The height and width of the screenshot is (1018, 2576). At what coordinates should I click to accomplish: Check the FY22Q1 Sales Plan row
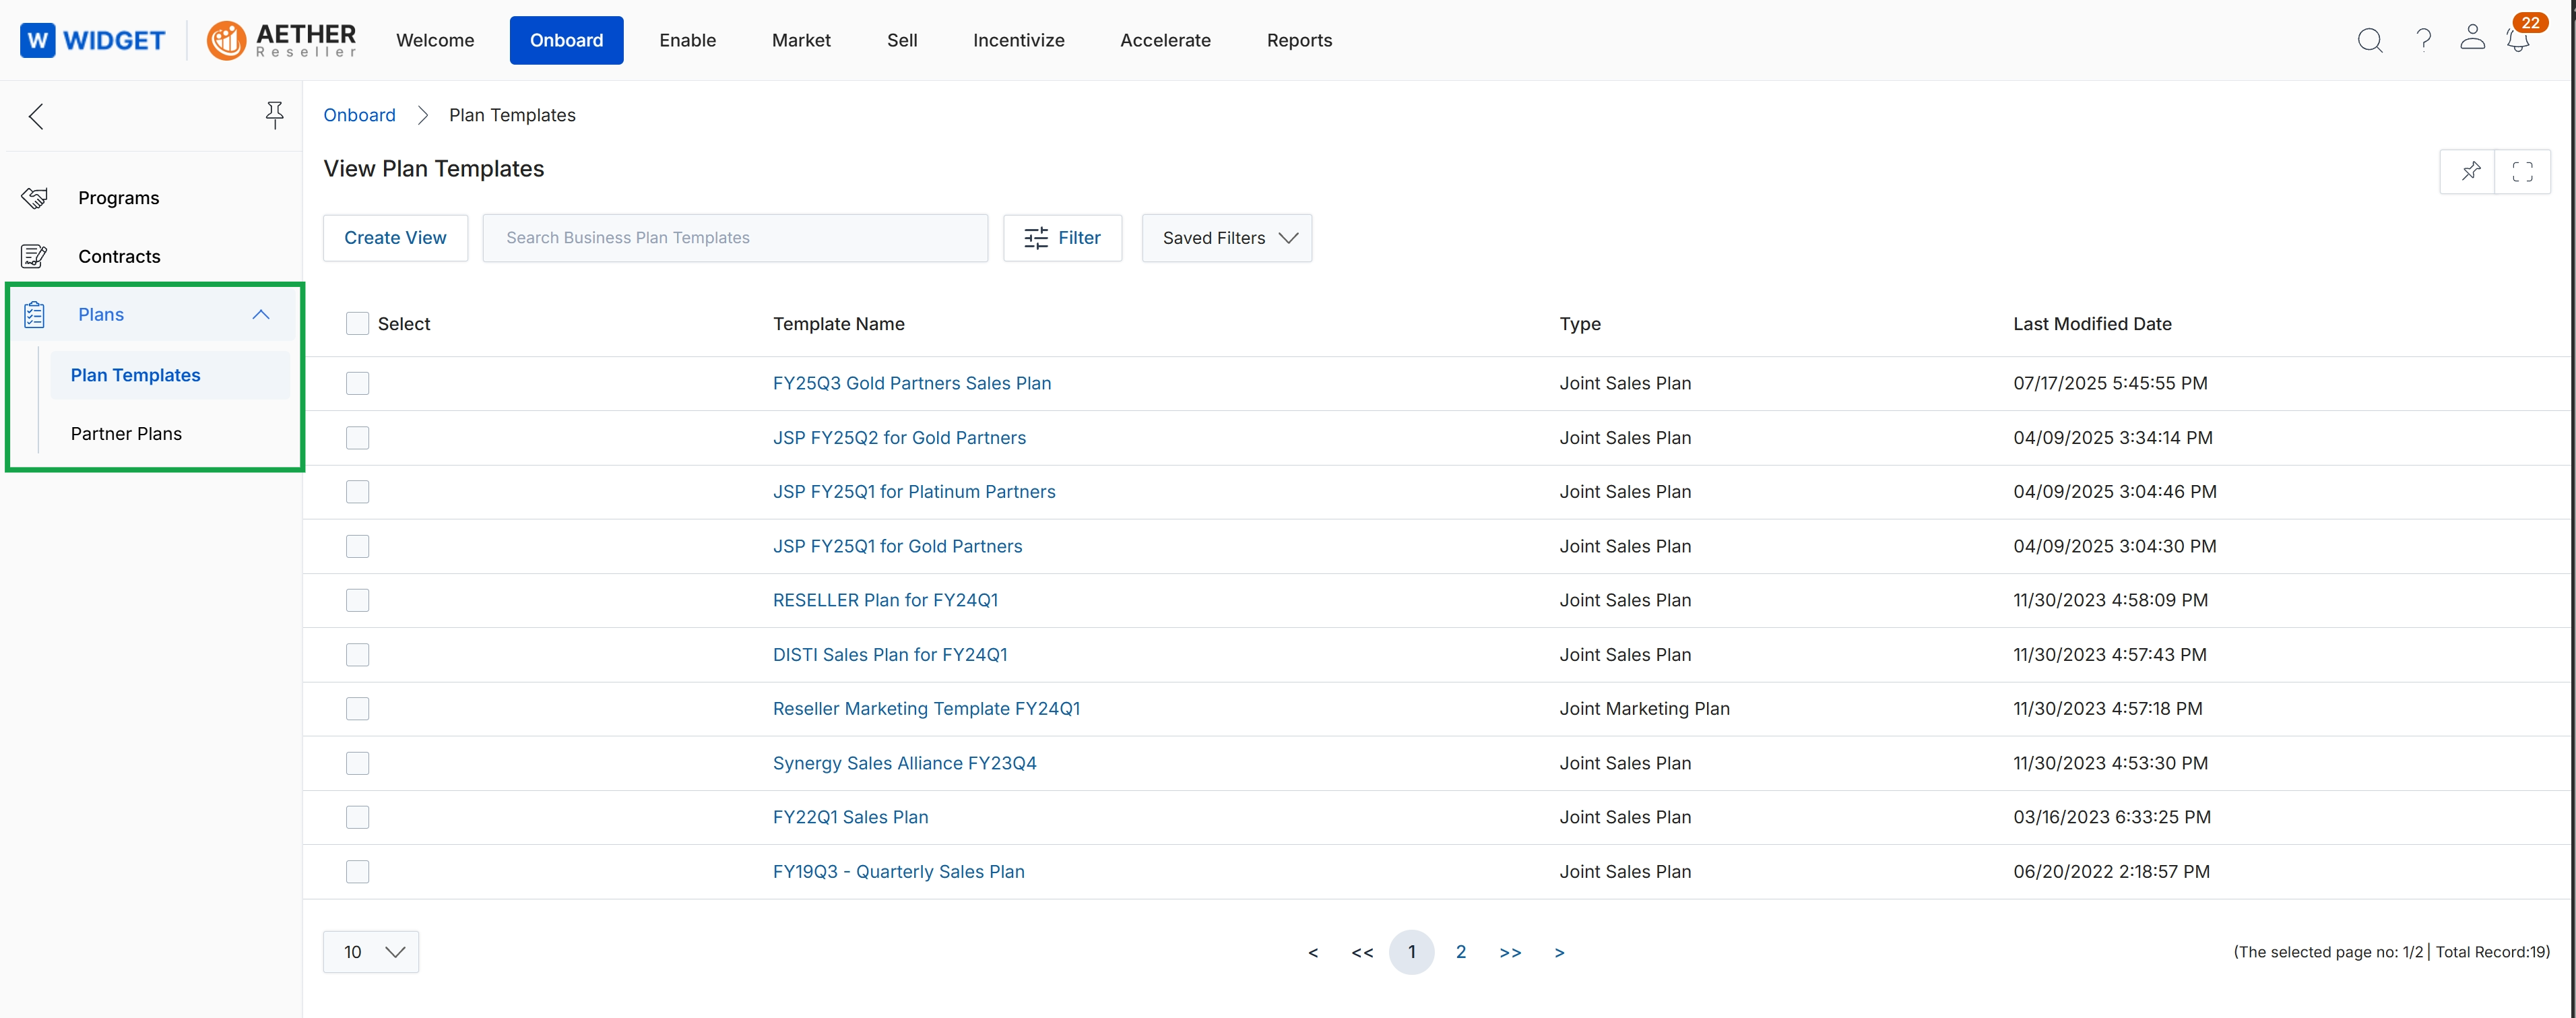(357, 817)
